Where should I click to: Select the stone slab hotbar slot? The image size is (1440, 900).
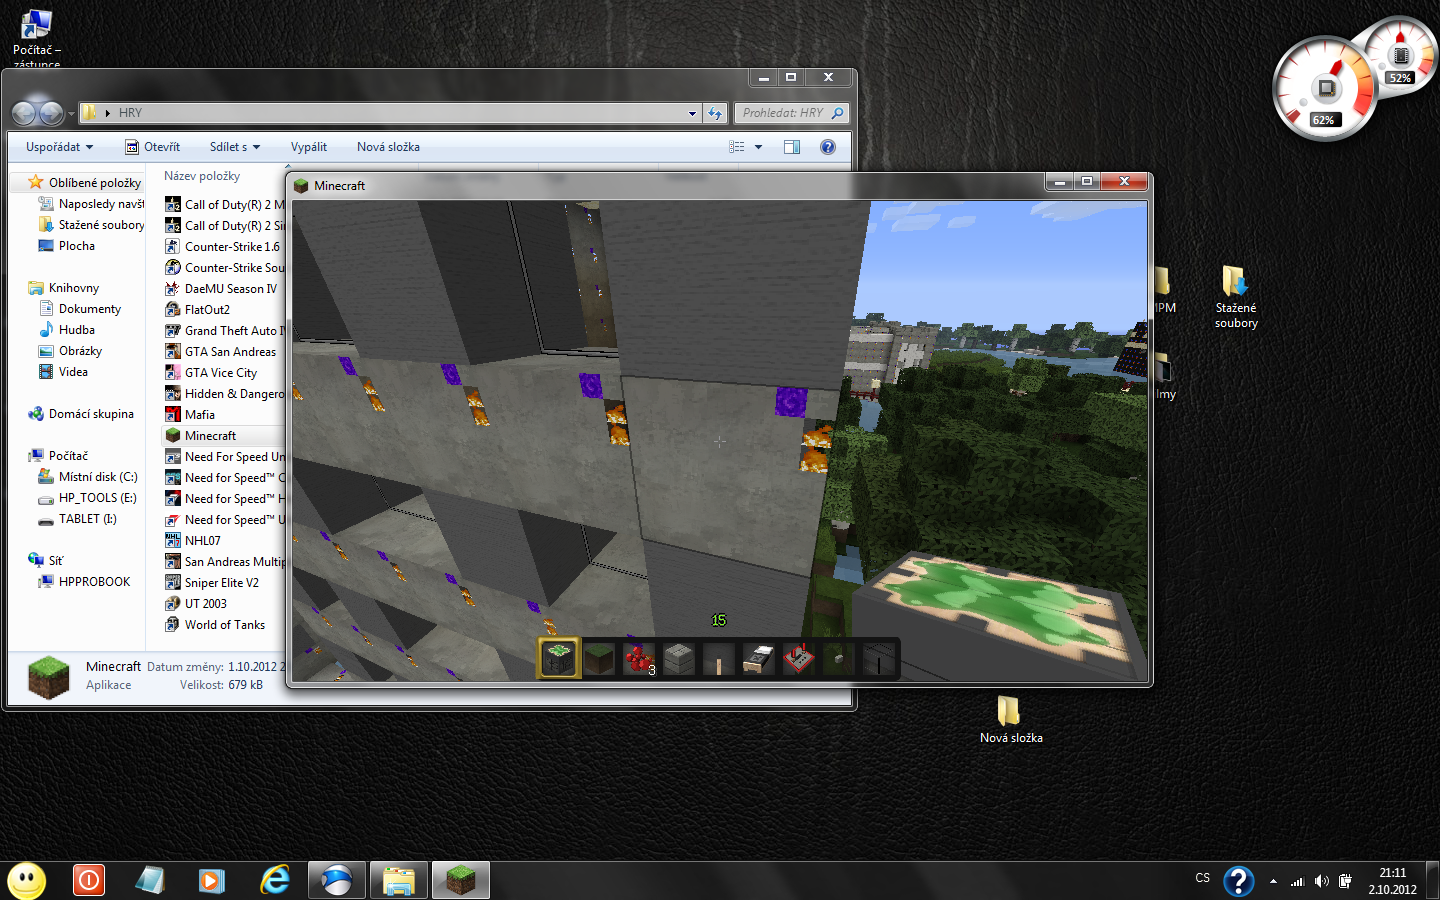tap(679, 658)
